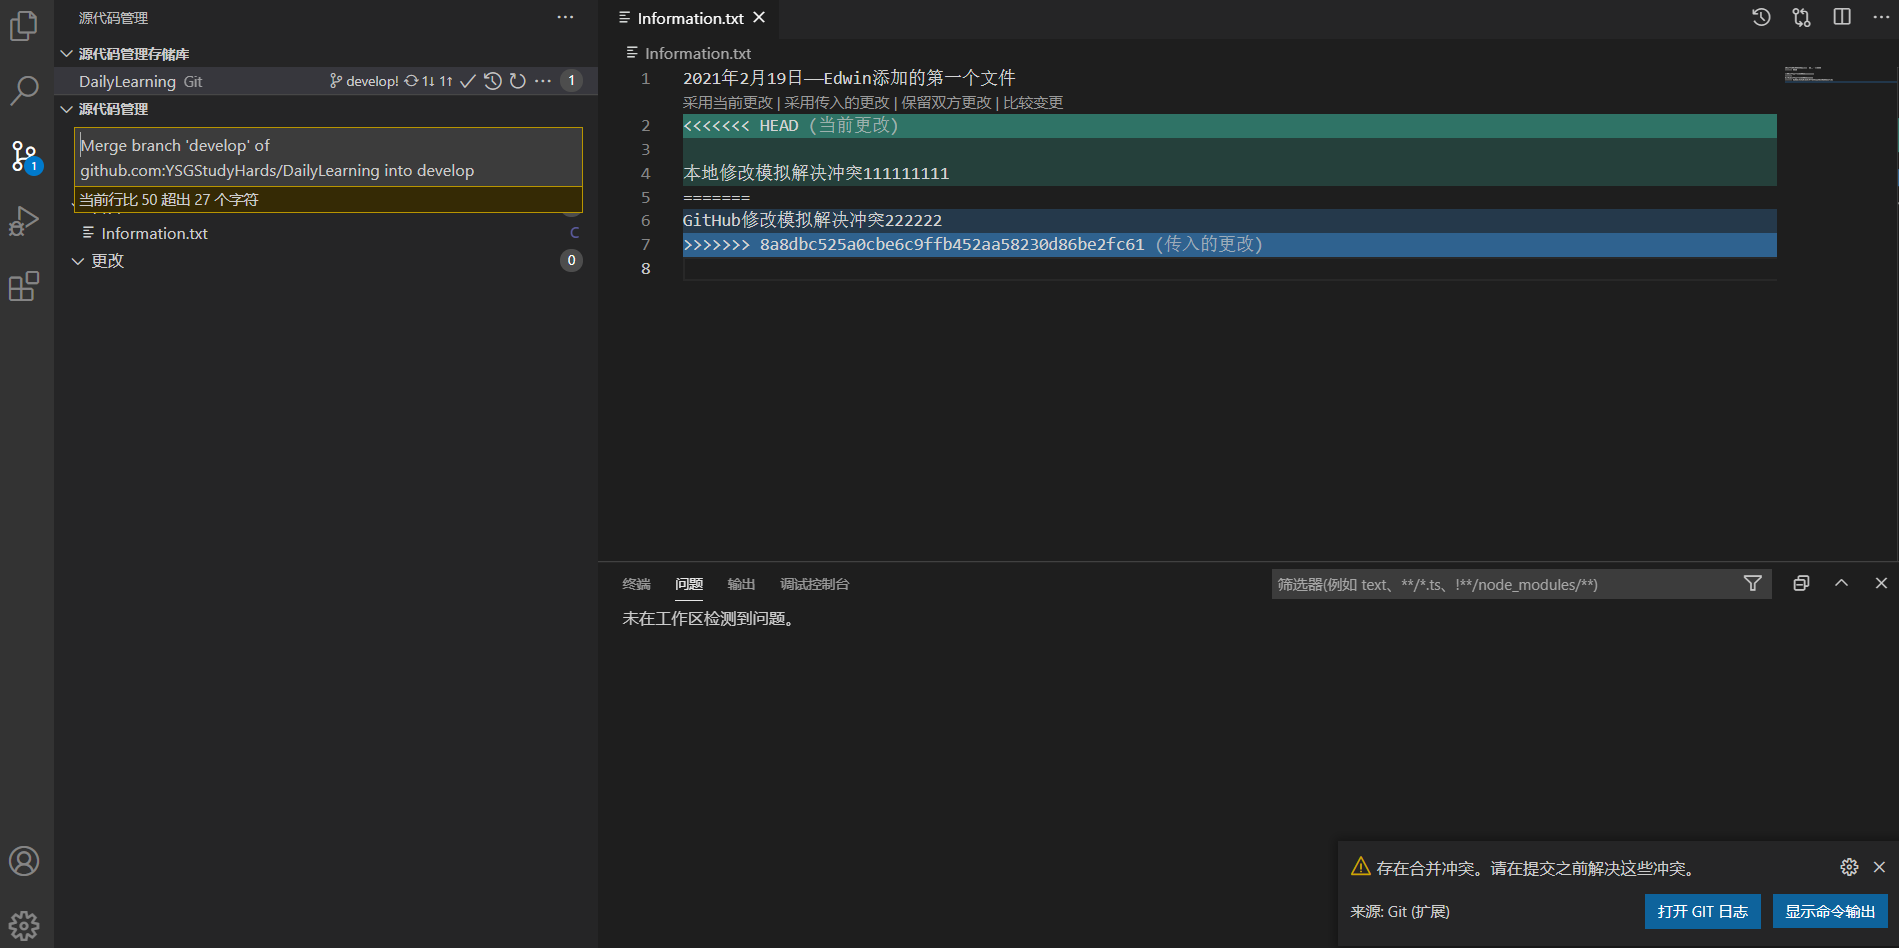1899x948 pixels.
Task: Click line 6 text GitHub修改模拟解决冲突222222
Action: 812,220
